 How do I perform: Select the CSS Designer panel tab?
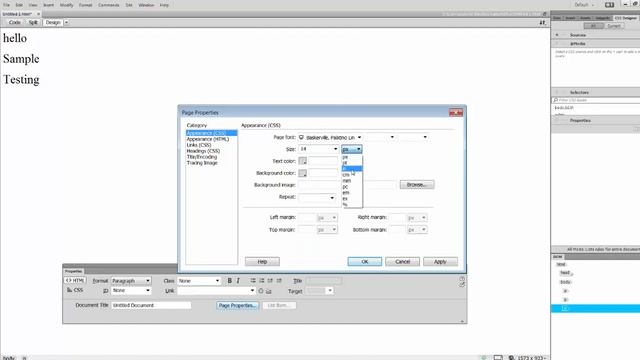pos(626,18)
